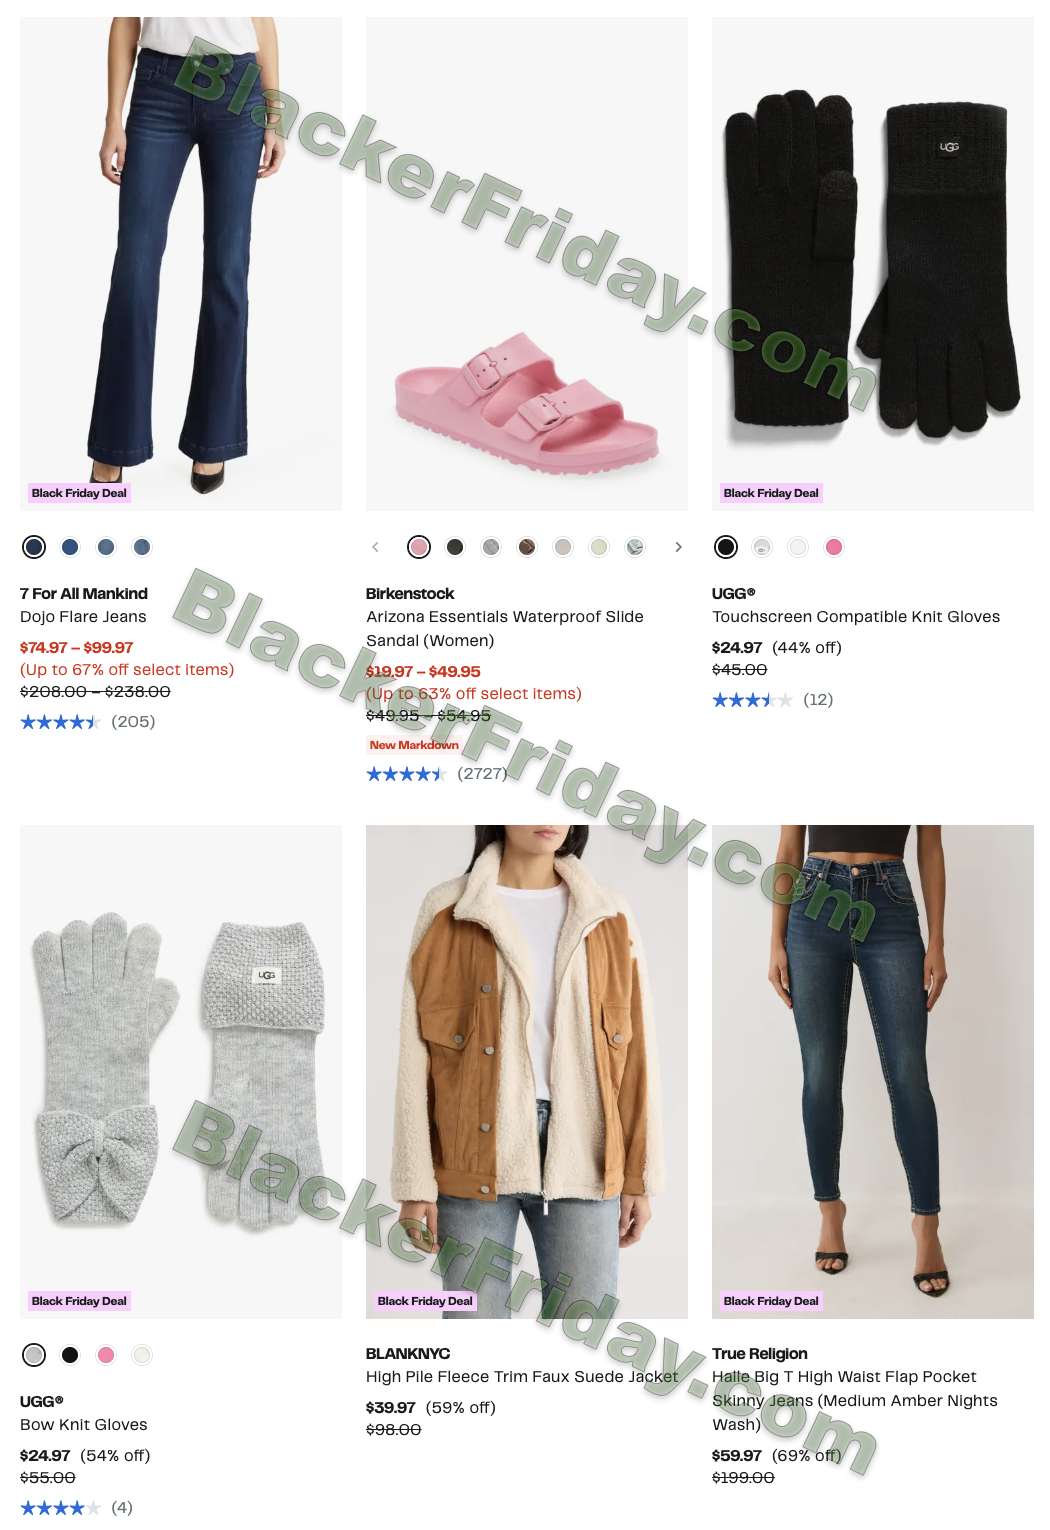The width and height of the screenshot is (1050, 1530).
Task: Click the gray UGG bow gloves image
Action: [x=181, y=1072]
